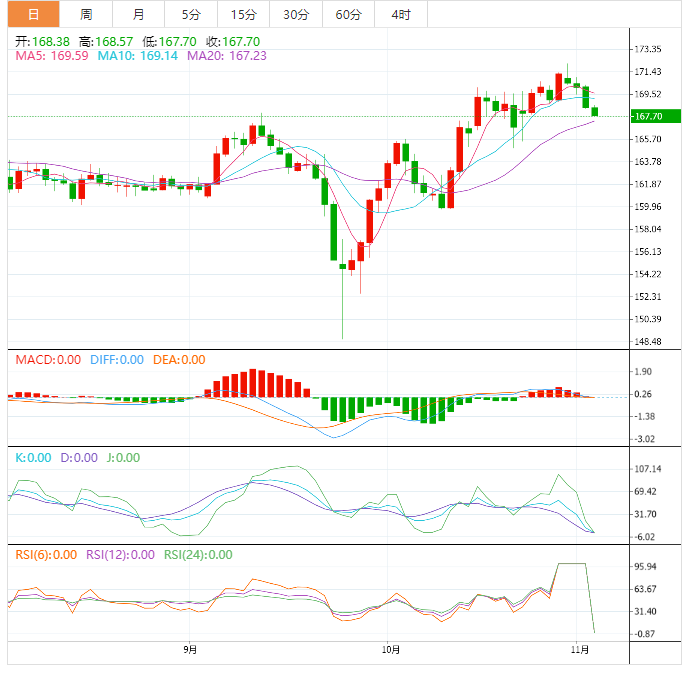Open the 15分 interval tab
This screenshot has width=688, height=674.
tap(244, 14)
